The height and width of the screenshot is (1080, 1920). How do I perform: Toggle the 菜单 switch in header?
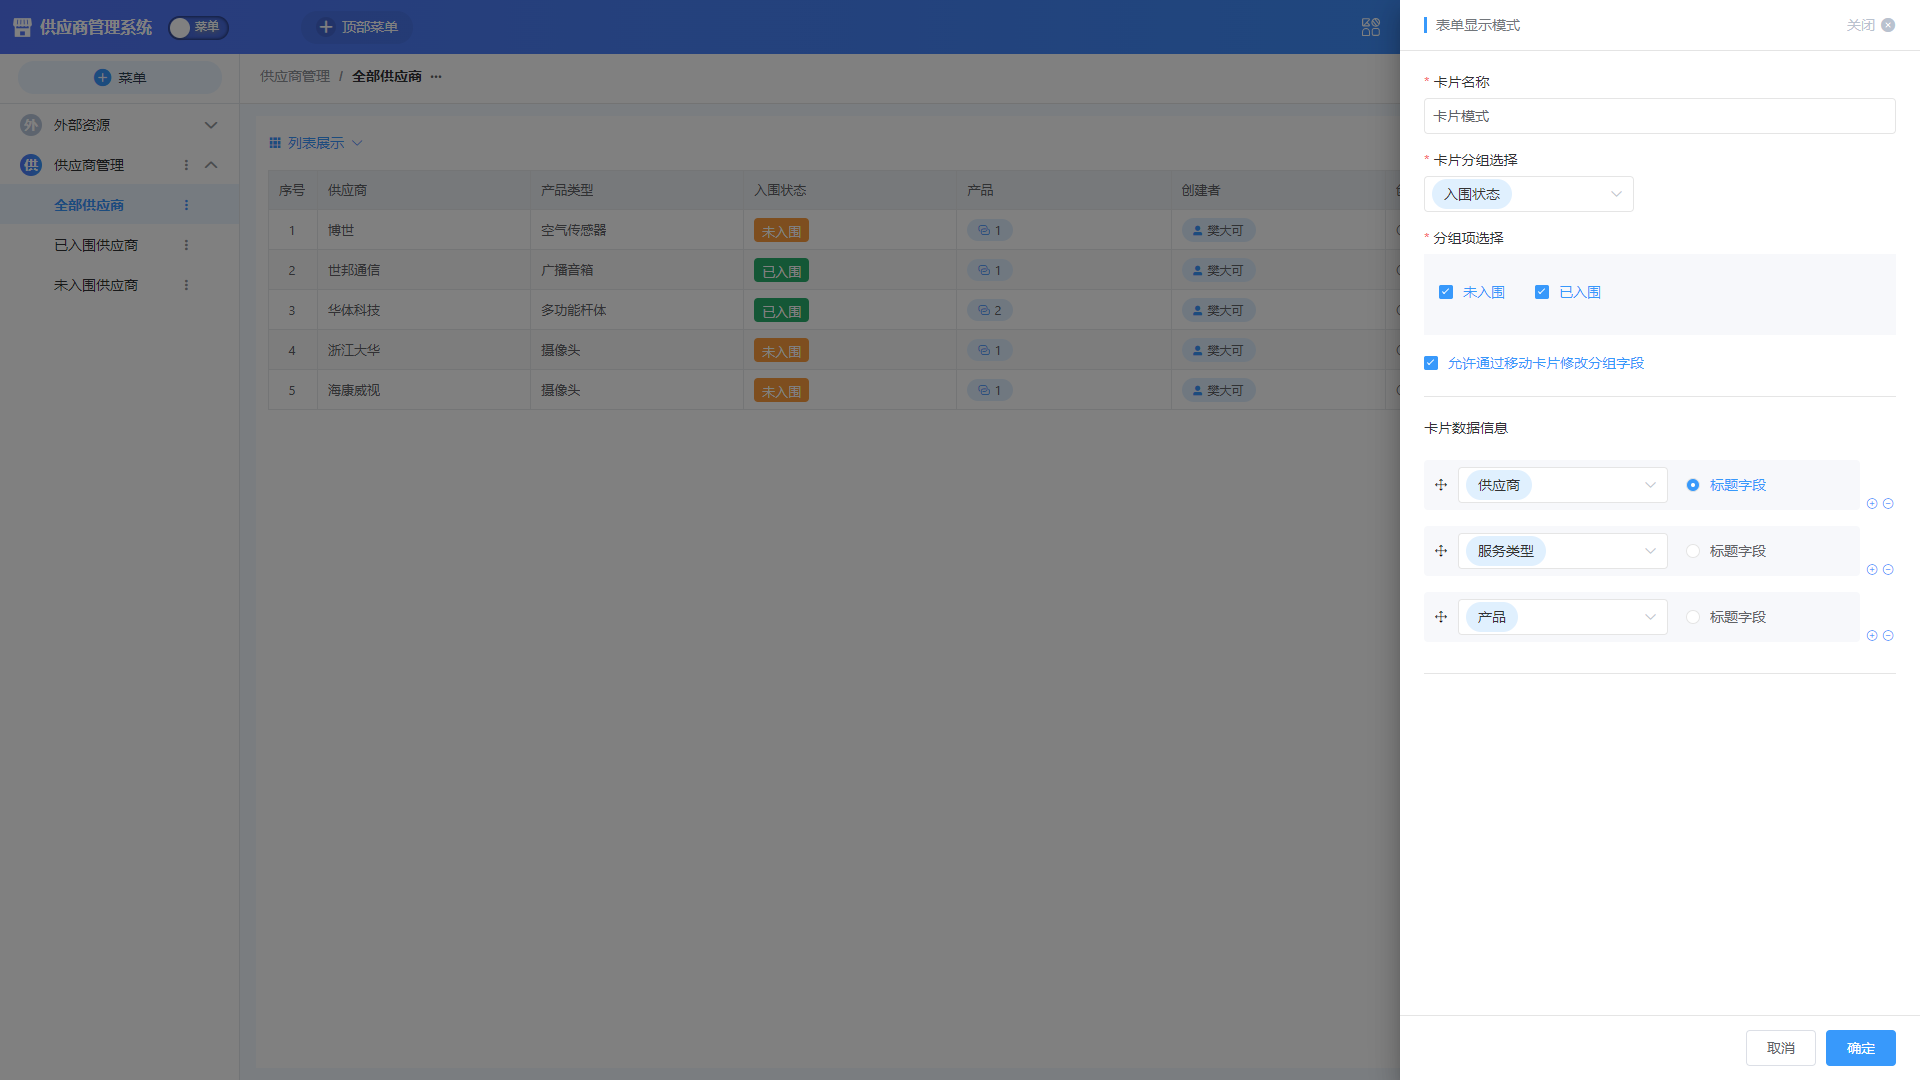coord(197,27)
